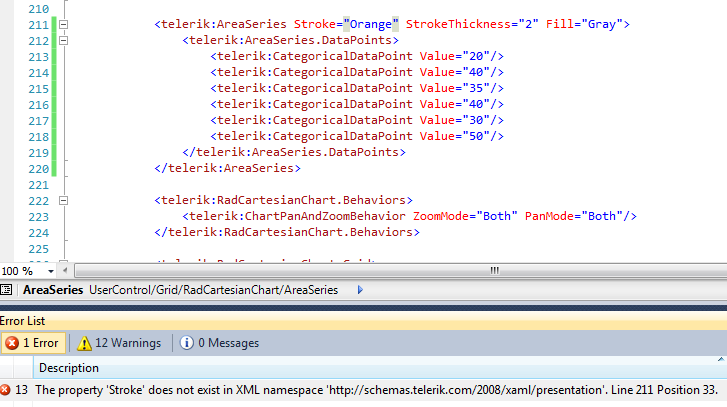Click the red error icon in row 13
The height and width of the screenshot is (407, 727).
[x=5, y=390]
